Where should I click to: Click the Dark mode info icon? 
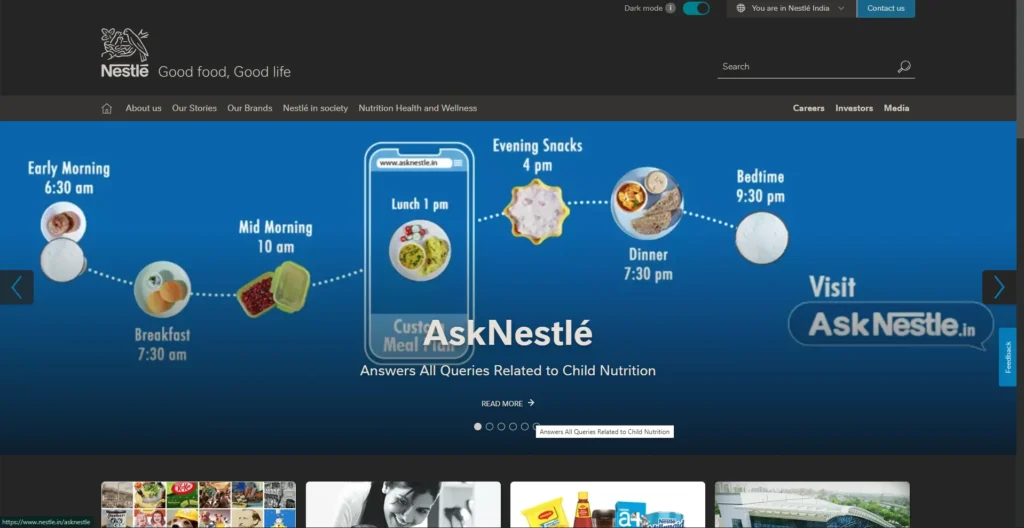point(670,8)
